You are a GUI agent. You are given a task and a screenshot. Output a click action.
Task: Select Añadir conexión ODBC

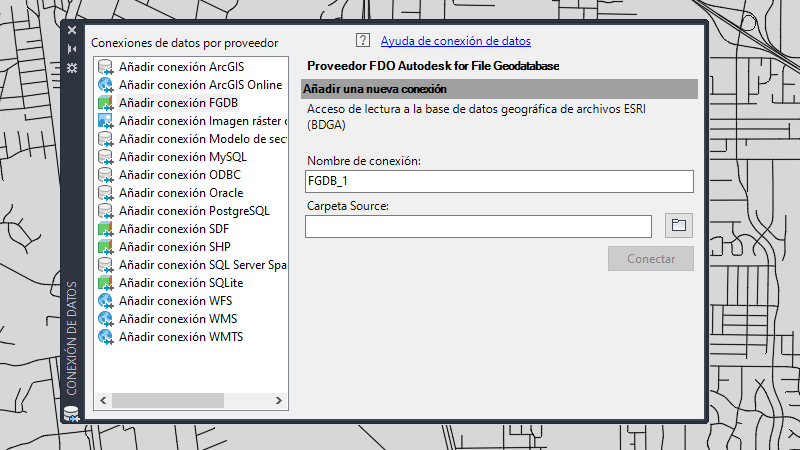[180, 175]
